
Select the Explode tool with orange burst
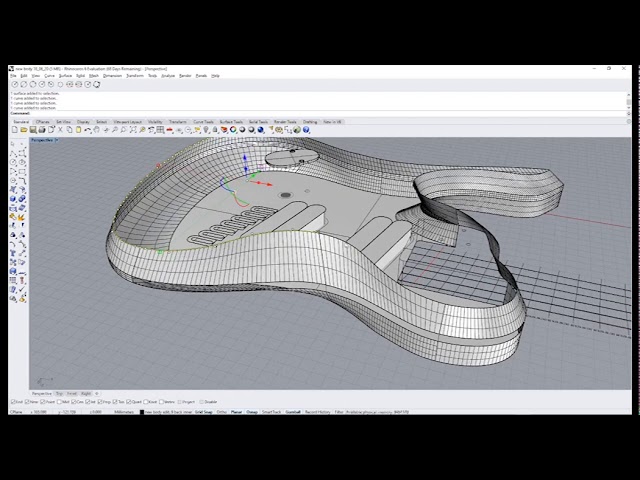(22, 217)
